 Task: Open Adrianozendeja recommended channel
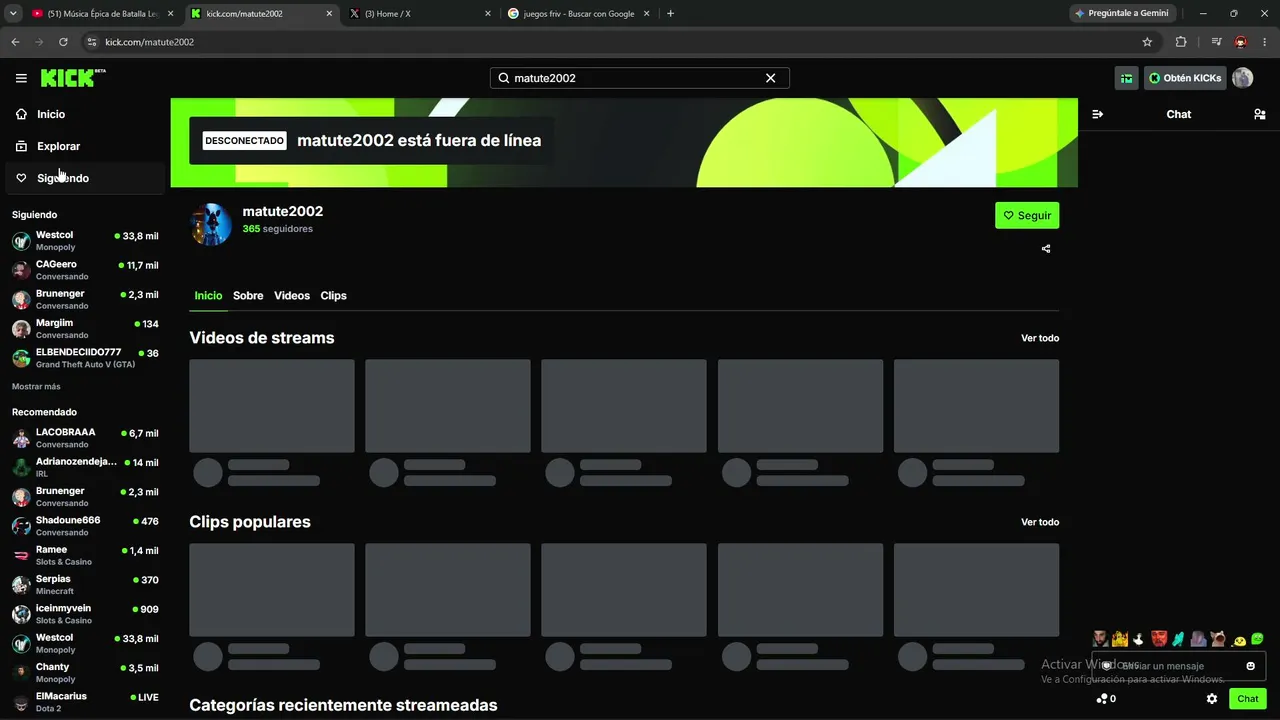click(x=85, y=467)
